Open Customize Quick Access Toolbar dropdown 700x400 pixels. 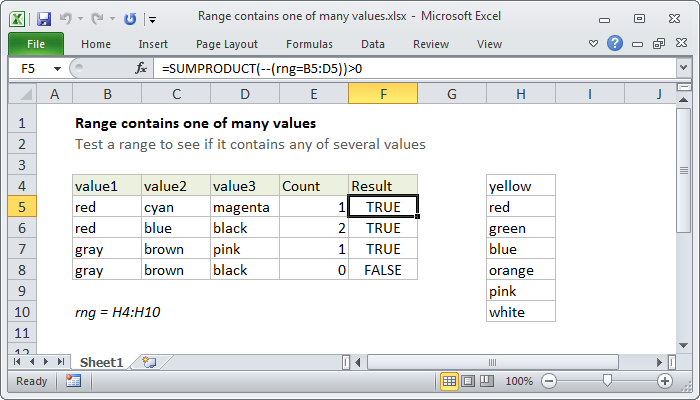(x=151, y=18)
